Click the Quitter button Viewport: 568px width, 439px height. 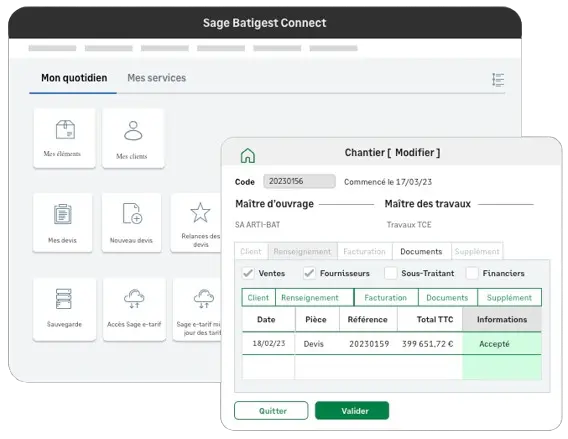pos(271,411)
